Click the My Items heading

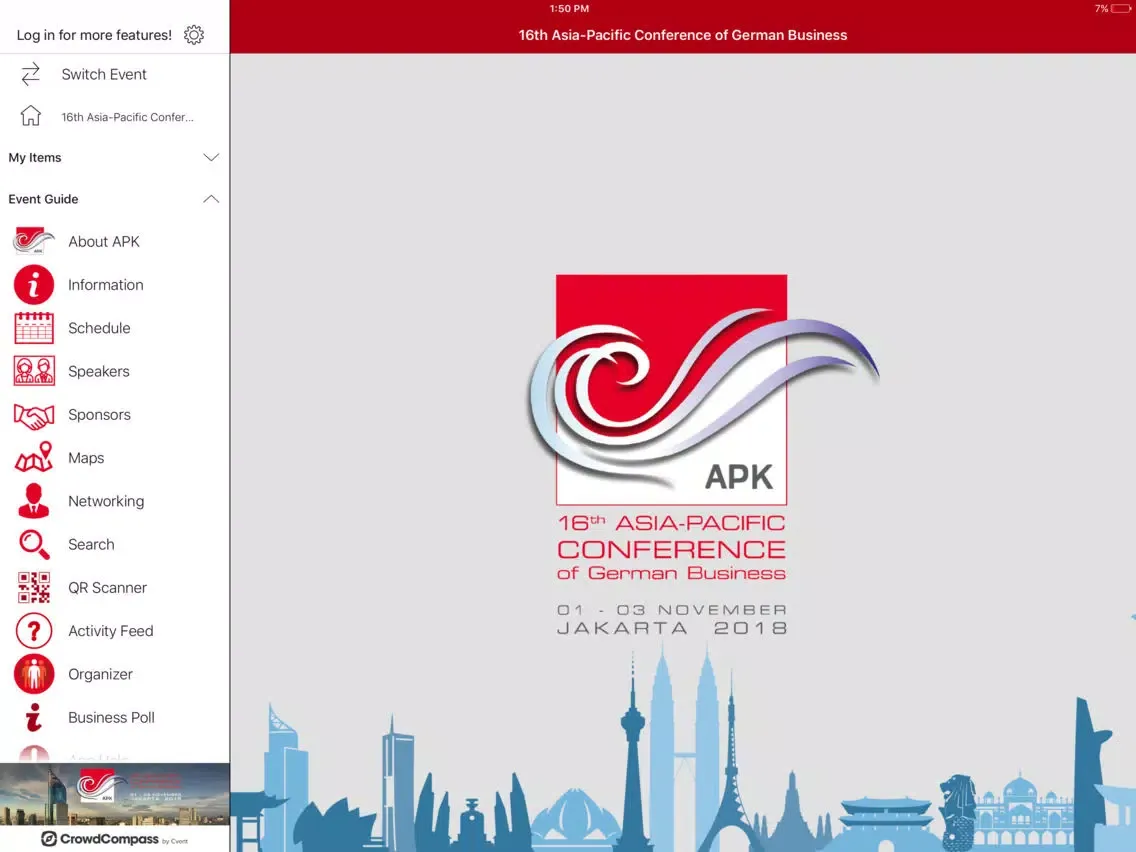point(35,157)
